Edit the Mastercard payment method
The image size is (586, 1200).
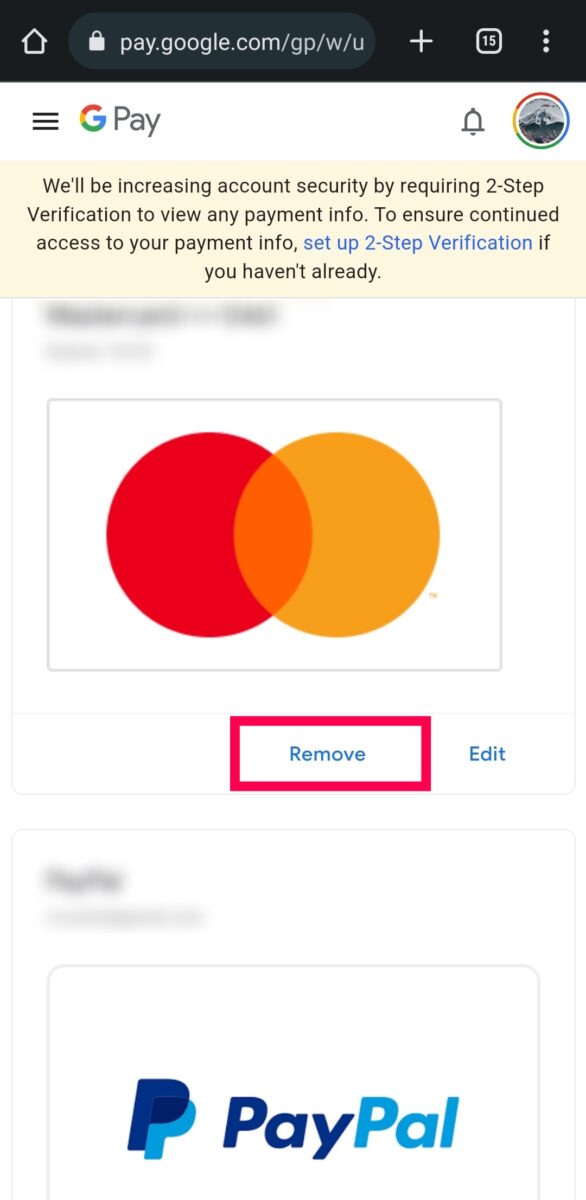click(487, 754)
